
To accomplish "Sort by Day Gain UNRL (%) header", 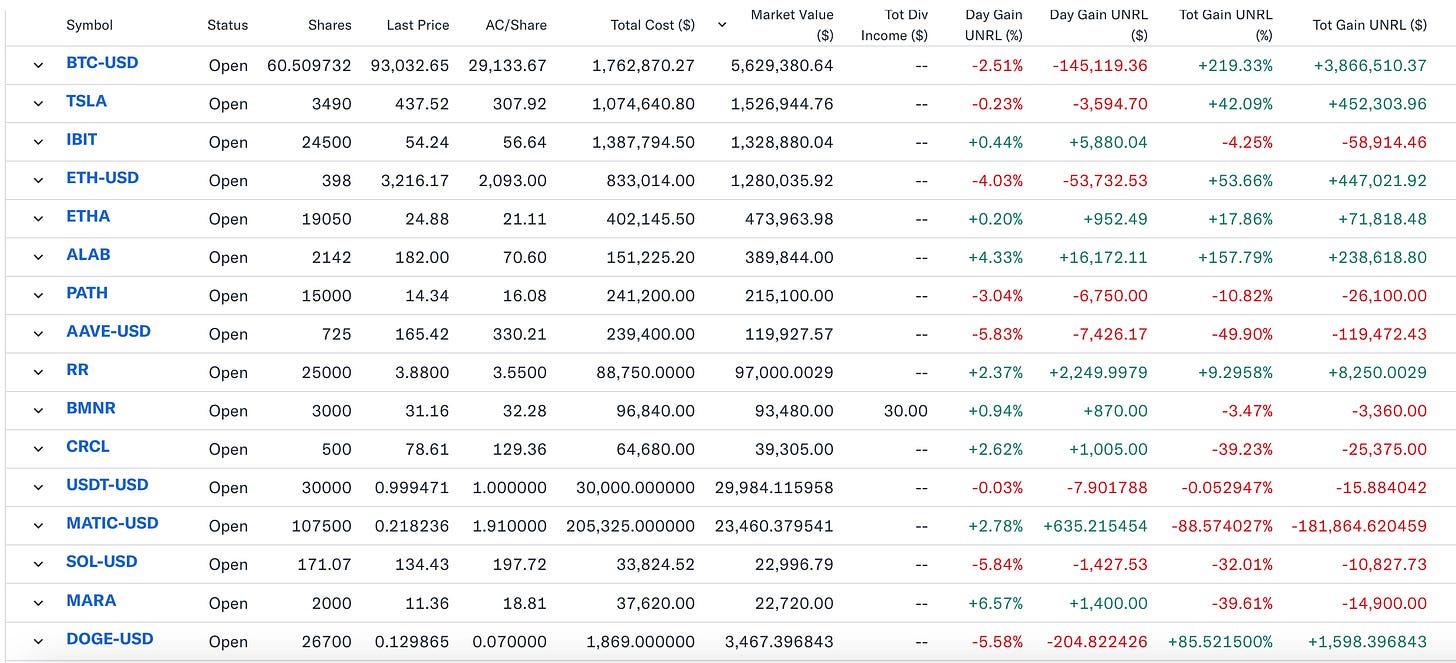I will 993,25.
